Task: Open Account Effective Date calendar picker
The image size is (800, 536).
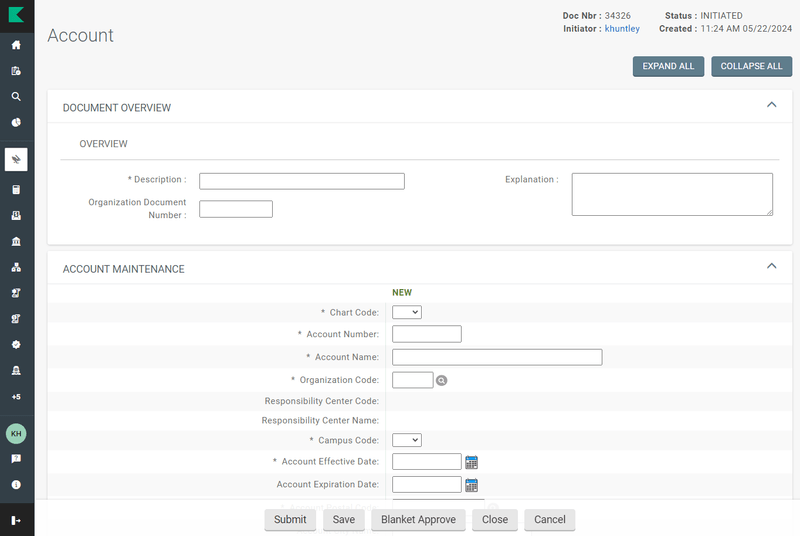Action: (x=471, y=463)
